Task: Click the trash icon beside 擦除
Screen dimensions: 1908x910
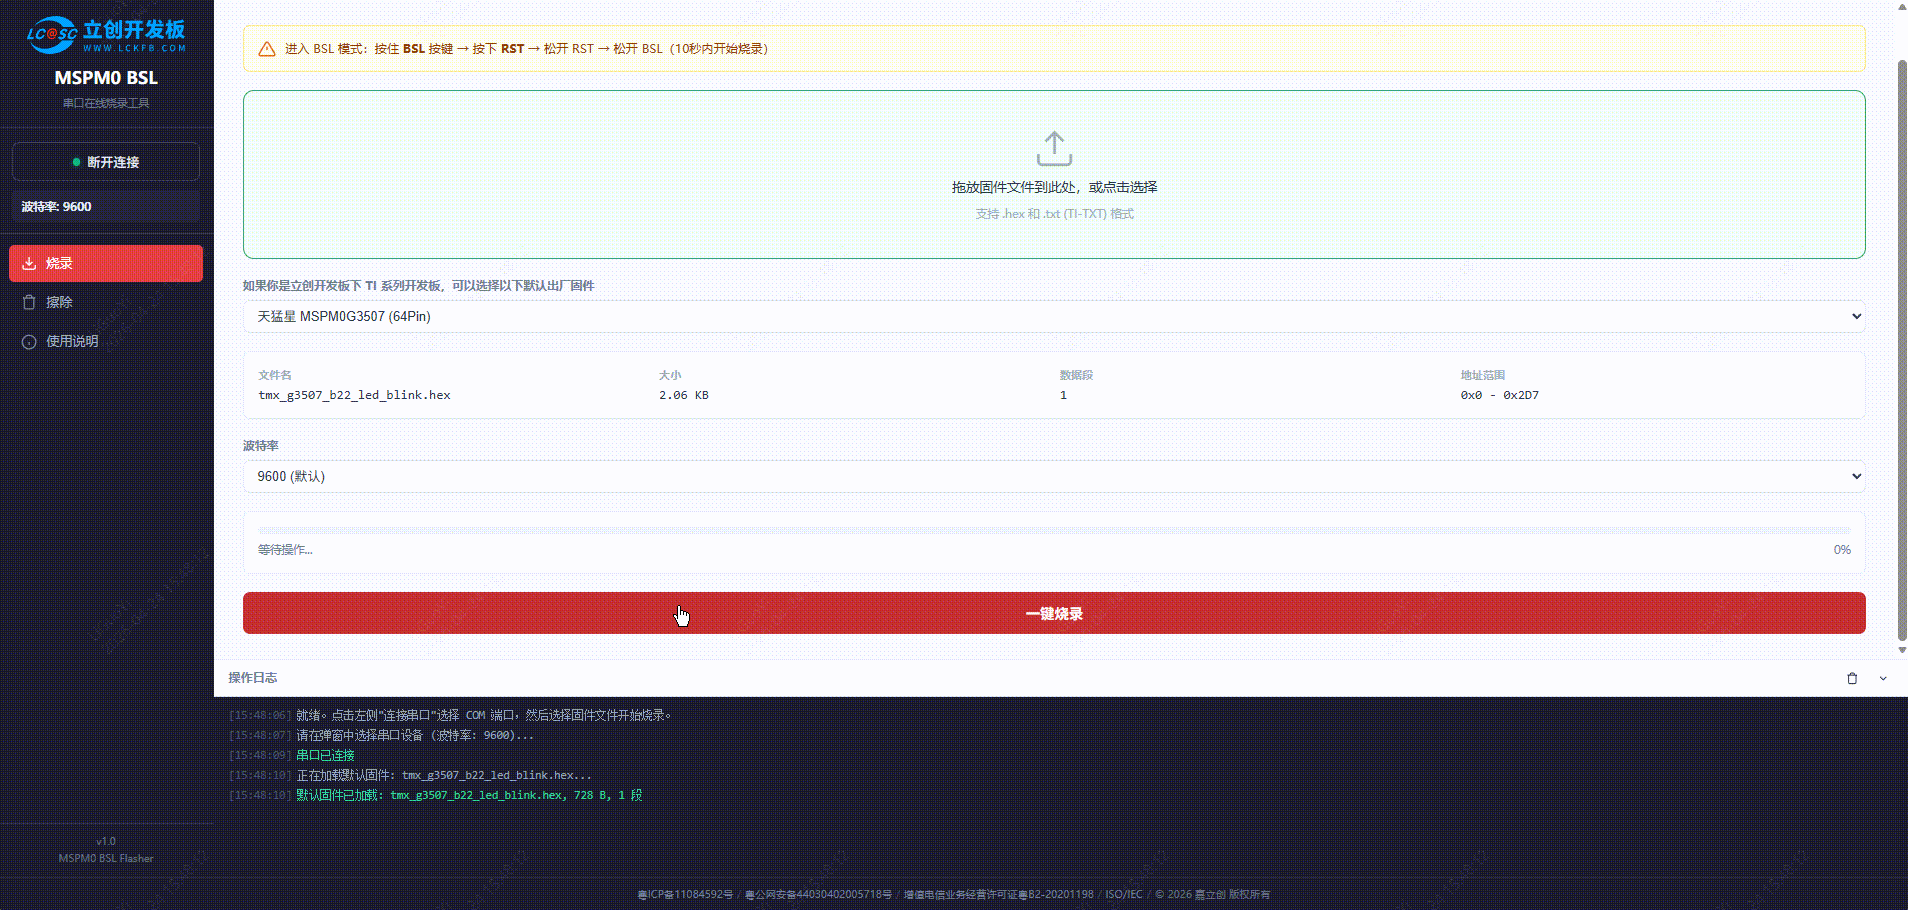Action: (x=29, y=302)
